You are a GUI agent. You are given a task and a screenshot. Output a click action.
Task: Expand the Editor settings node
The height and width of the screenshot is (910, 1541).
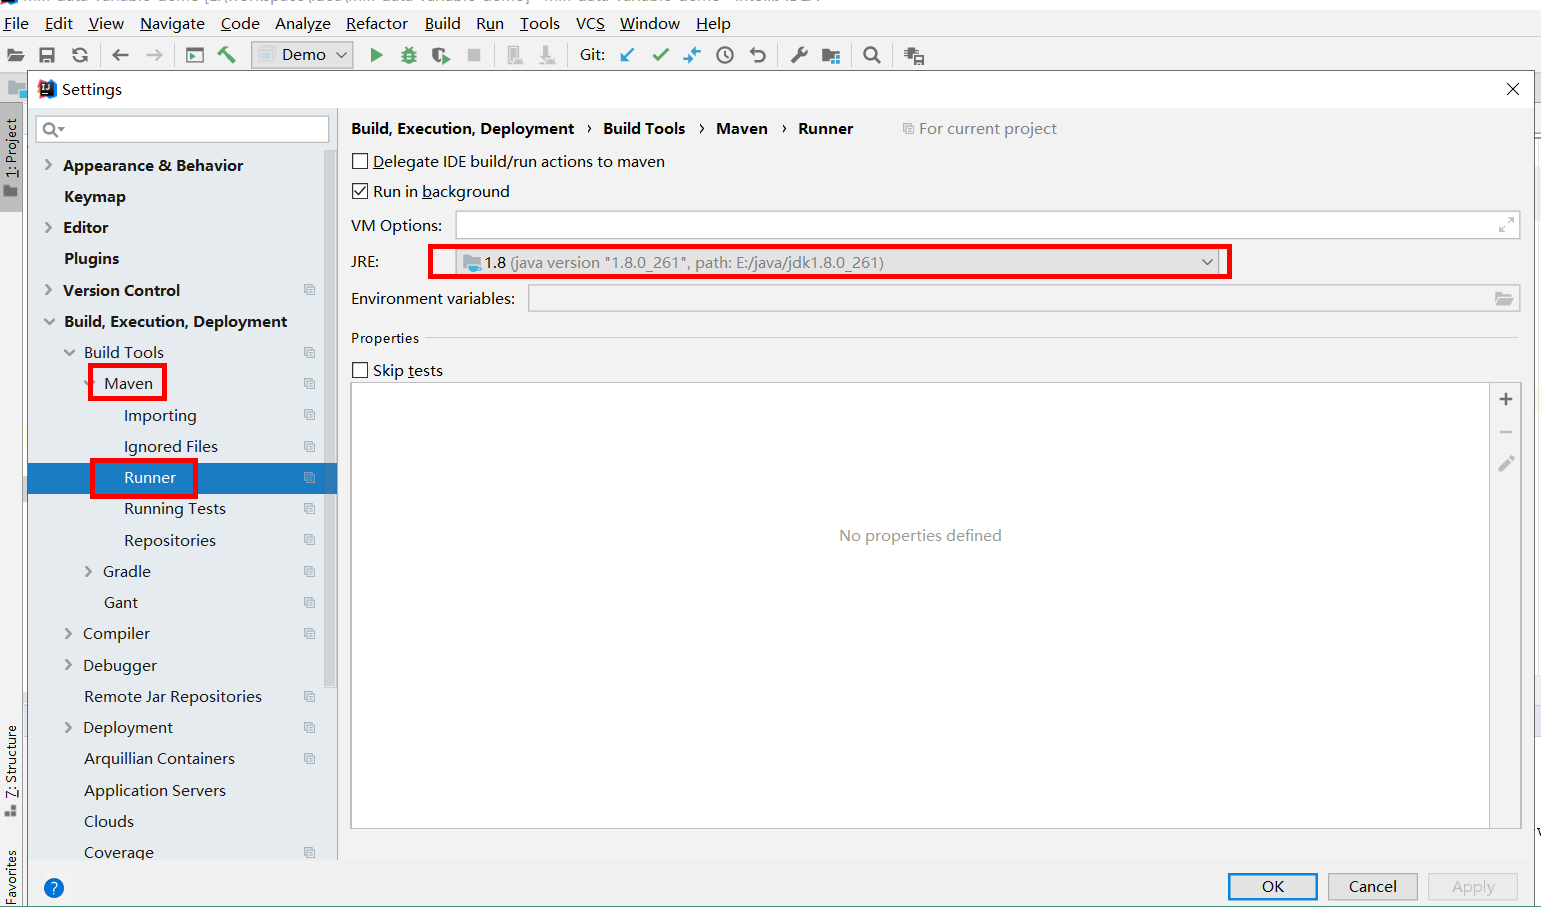coord(48,227)
